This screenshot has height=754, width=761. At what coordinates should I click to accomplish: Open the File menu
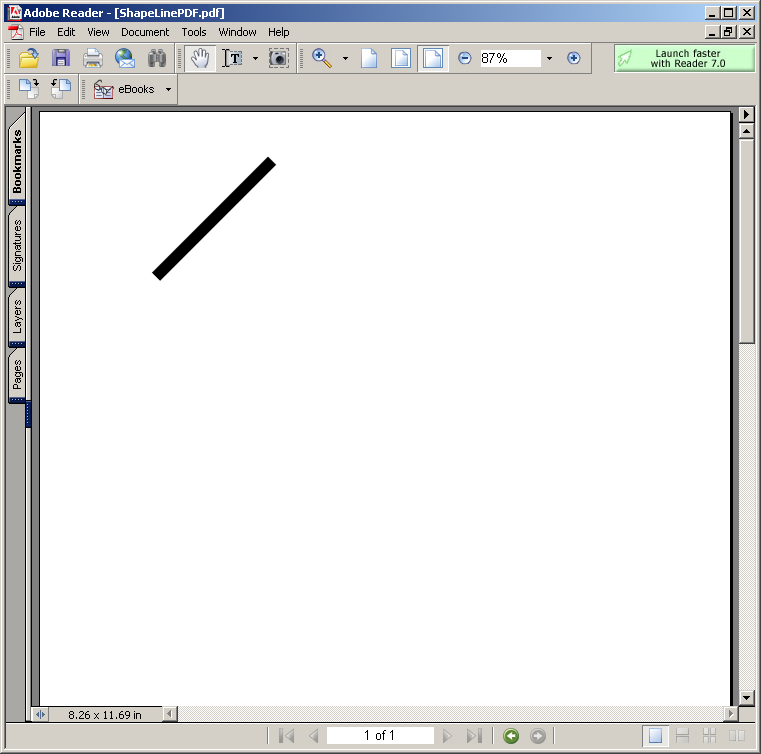coord(37,32)
